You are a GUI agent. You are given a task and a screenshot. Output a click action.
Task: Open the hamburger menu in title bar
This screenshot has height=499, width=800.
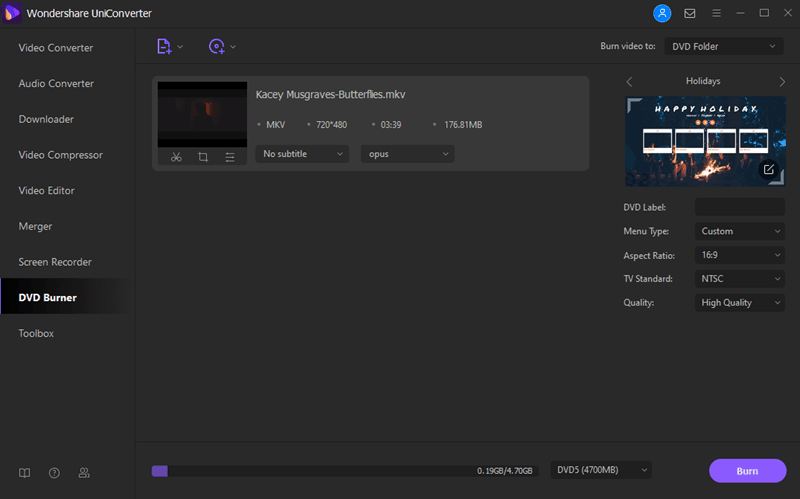click(x=716, y=13)
